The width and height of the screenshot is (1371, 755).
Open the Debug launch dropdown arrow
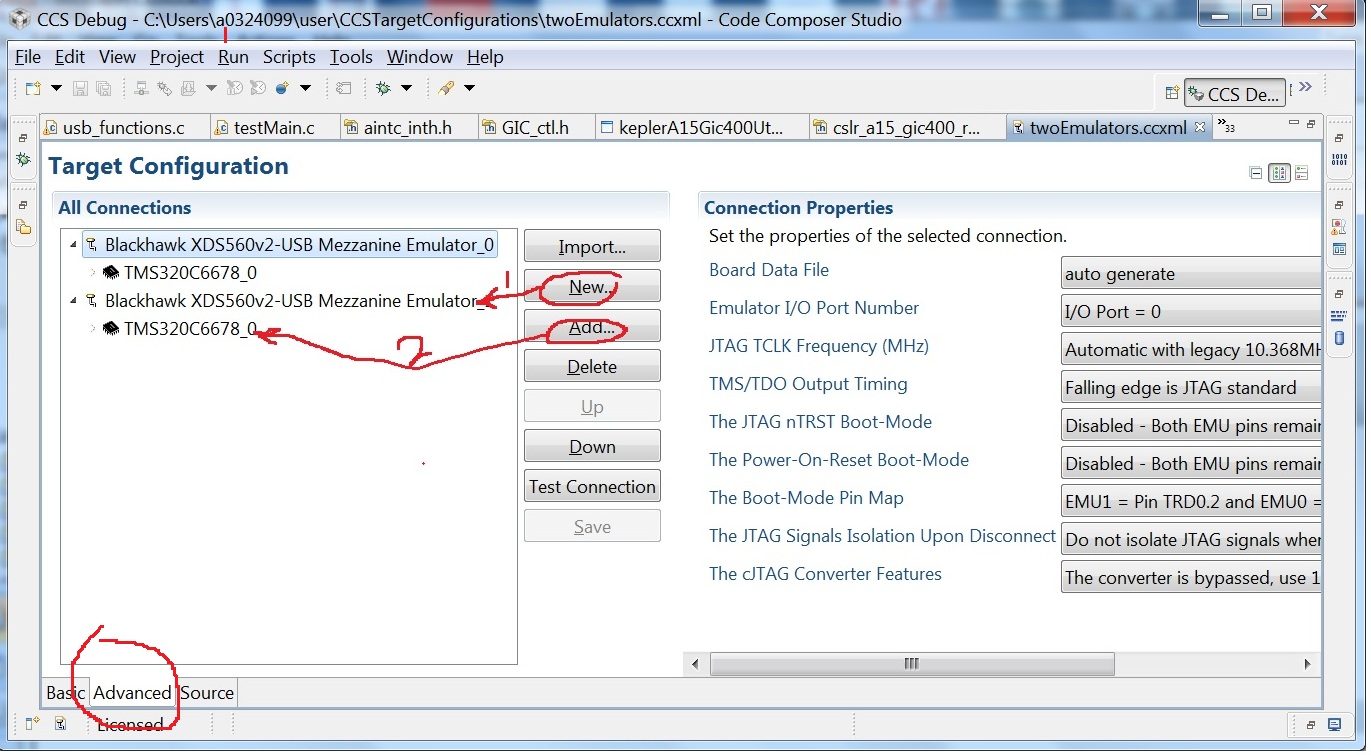(406, 88)
